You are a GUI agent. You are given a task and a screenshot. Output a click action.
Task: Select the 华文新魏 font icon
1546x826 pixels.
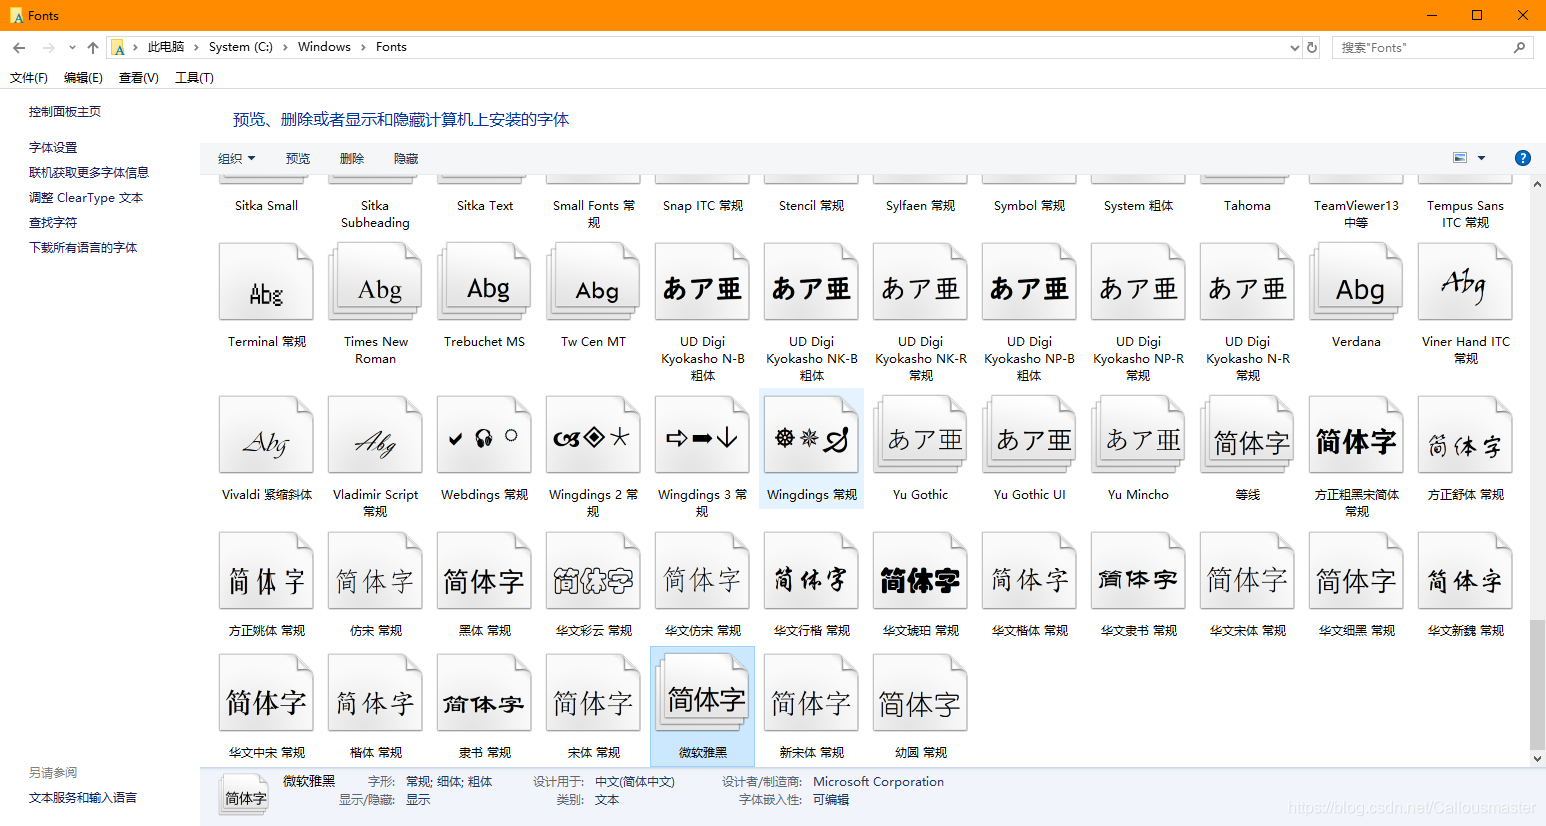pos(1465,571)
